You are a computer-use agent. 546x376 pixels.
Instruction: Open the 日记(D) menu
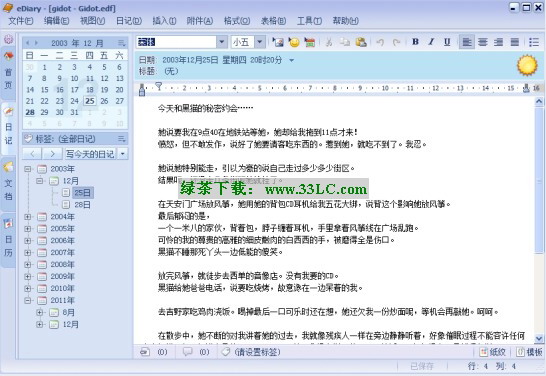pyautogui.click(x=128, y=21)
